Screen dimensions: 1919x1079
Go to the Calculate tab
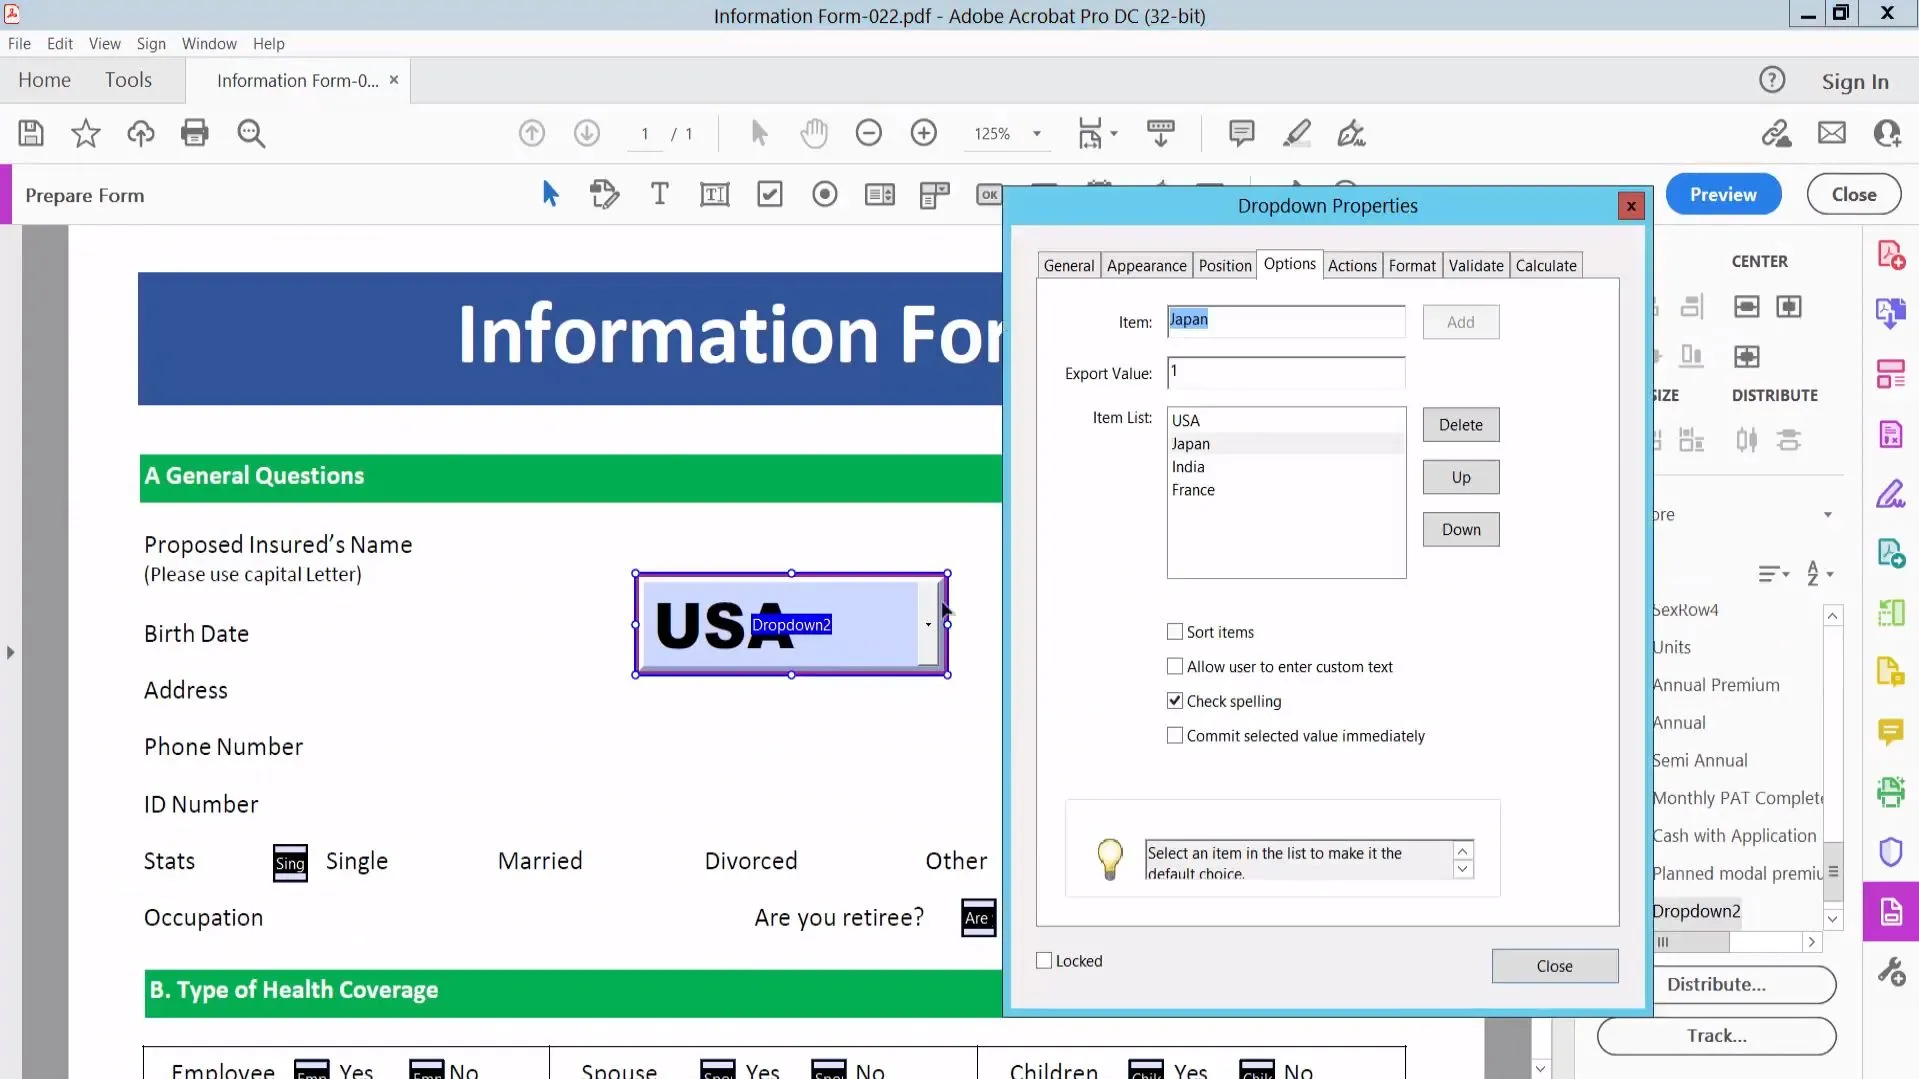(1546, 265)
